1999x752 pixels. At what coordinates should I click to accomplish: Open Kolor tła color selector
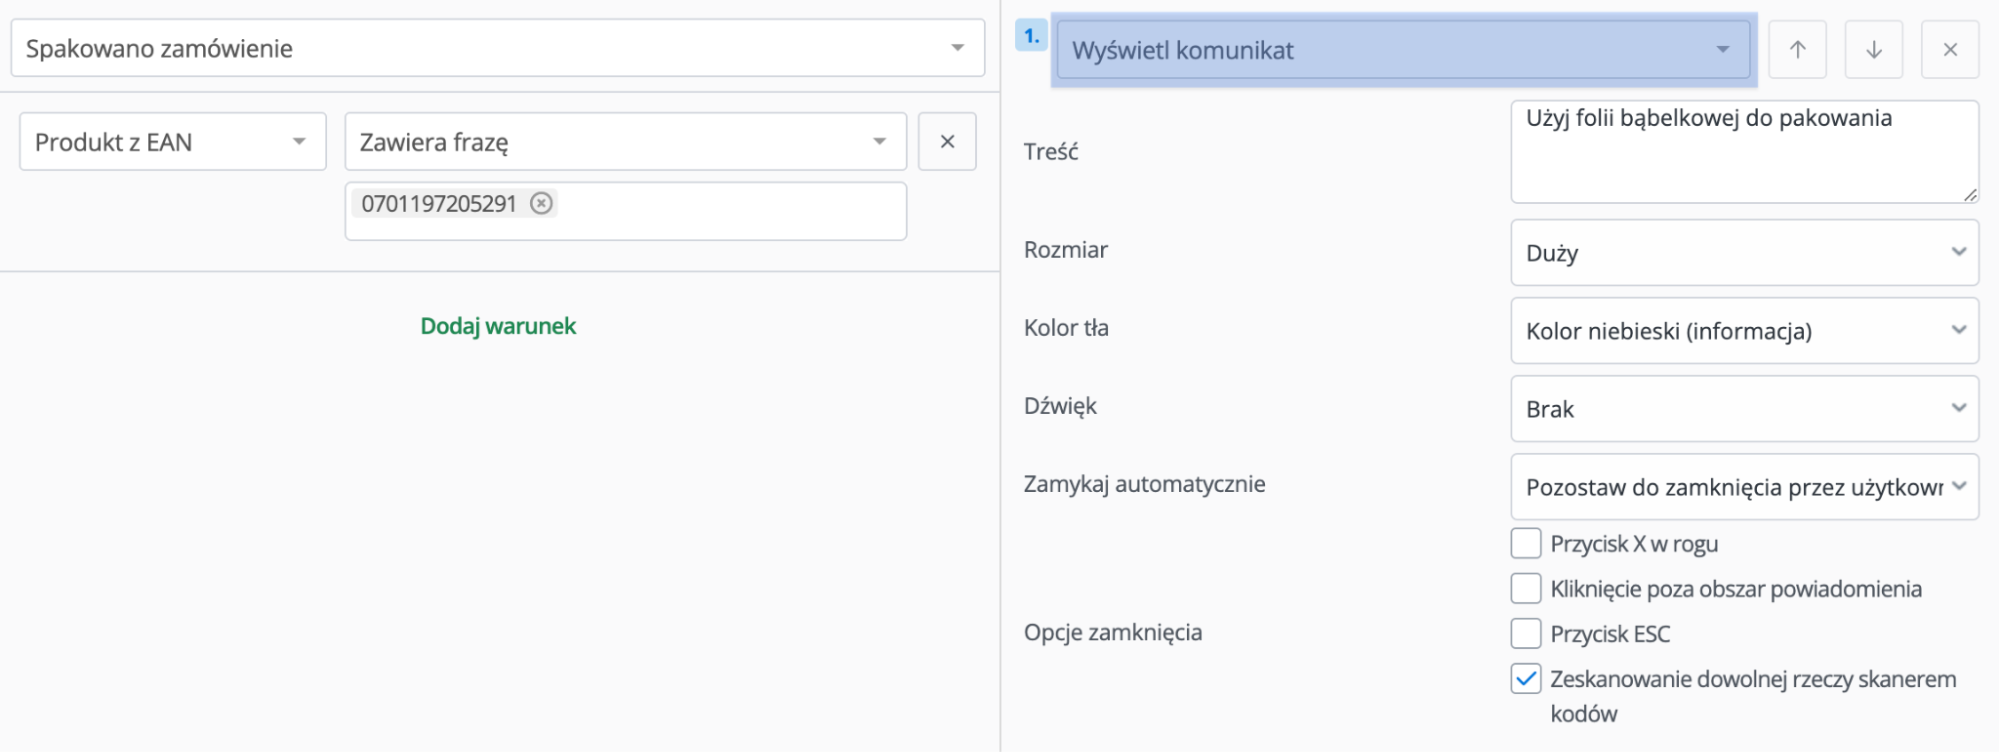pos(1744,331)
